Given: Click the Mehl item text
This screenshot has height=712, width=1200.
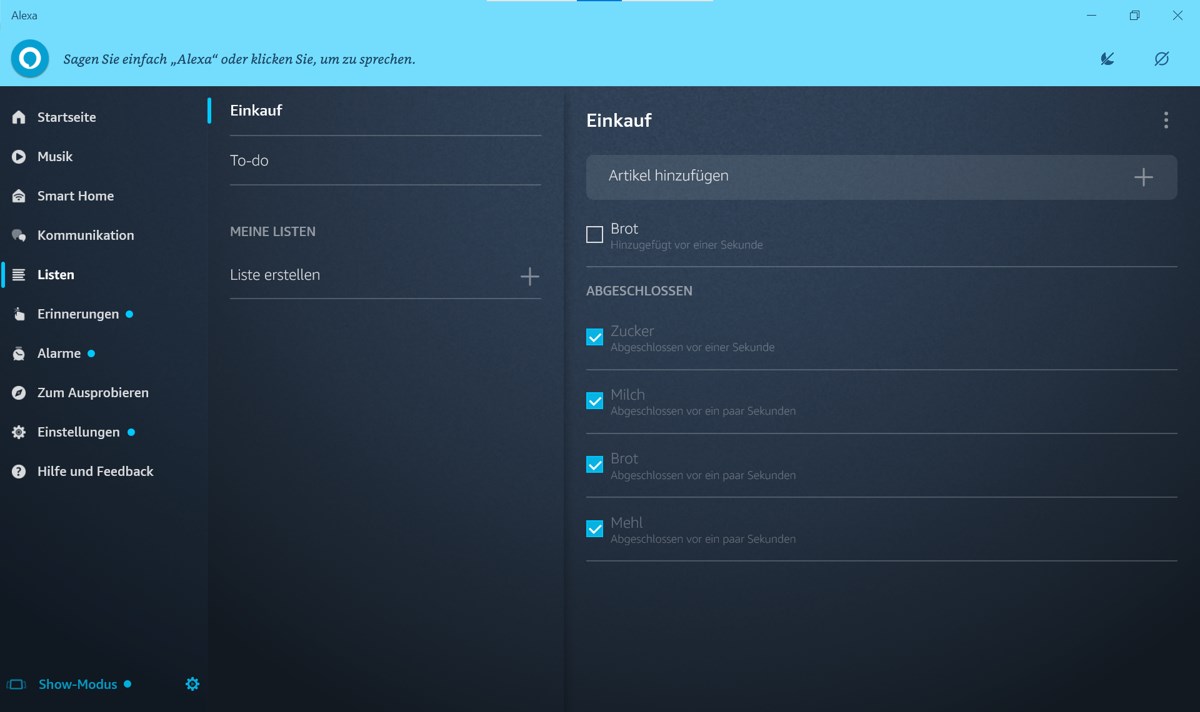Looking at the screenshot, I should 627,523.
